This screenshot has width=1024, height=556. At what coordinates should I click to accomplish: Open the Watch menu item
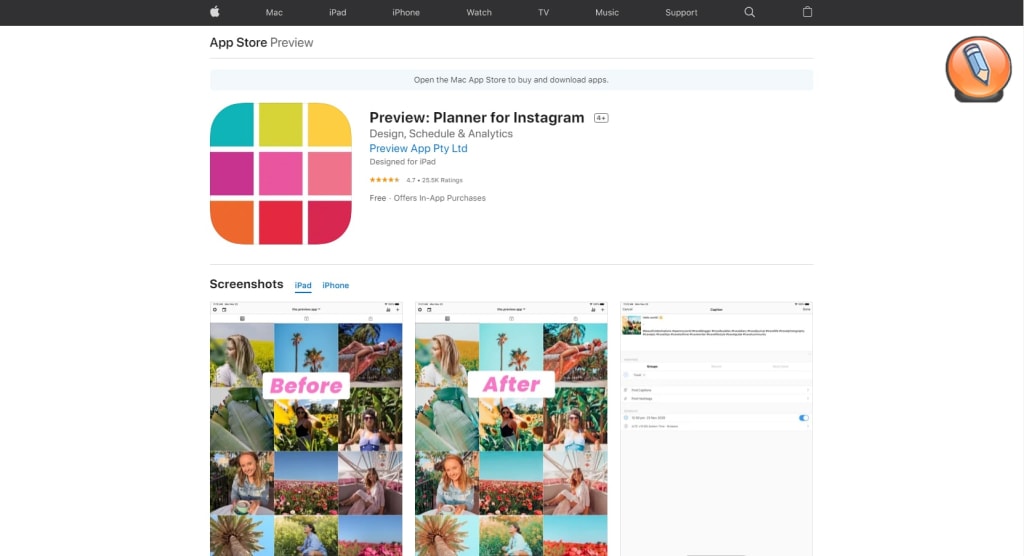479,12
